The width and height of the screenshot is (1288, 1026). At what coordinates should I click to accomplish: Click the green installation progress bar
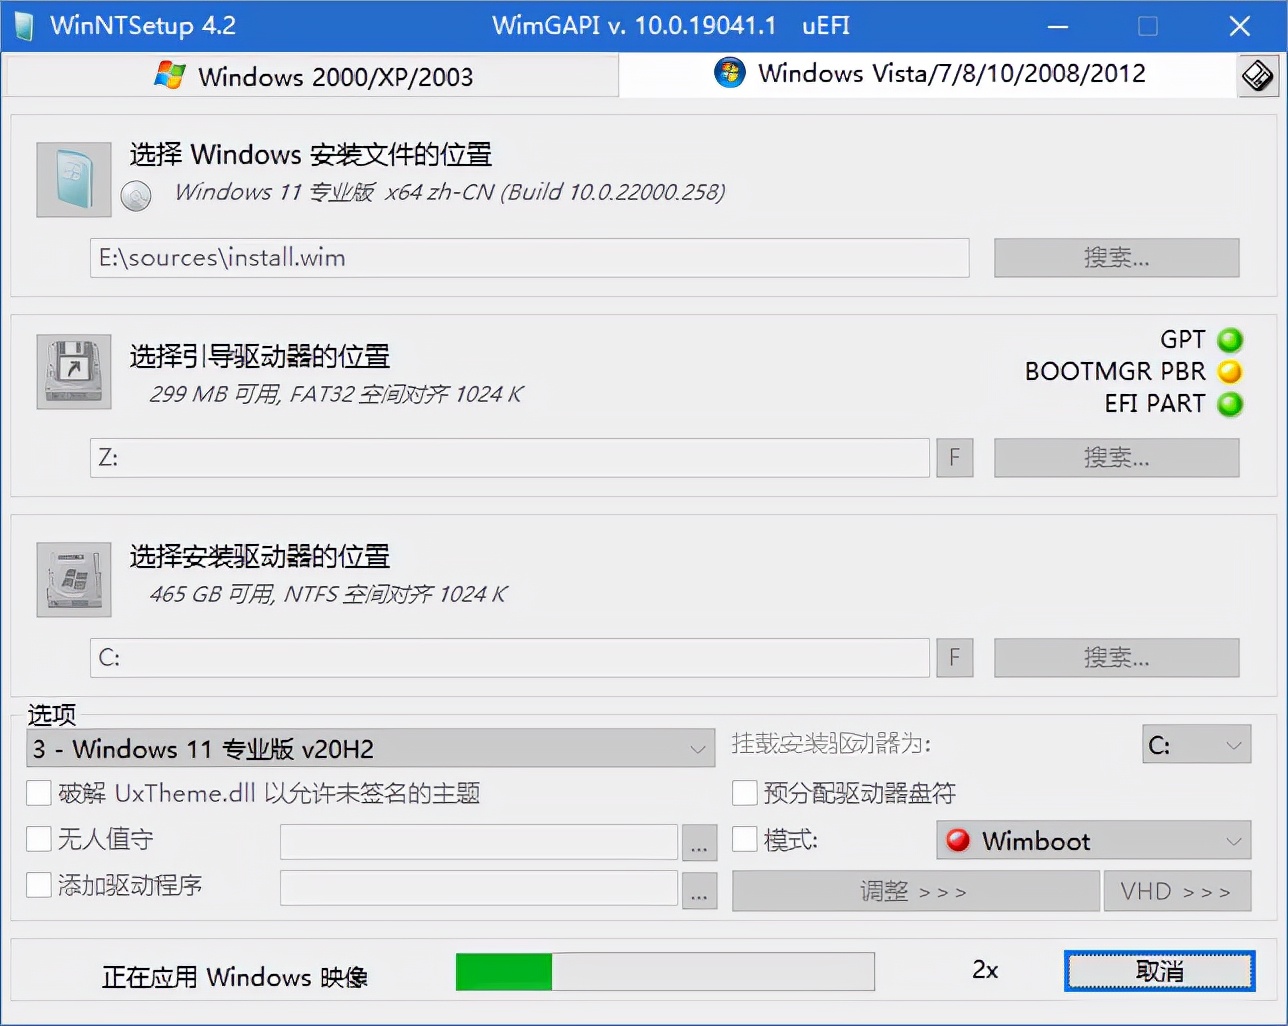pos(503,970)
